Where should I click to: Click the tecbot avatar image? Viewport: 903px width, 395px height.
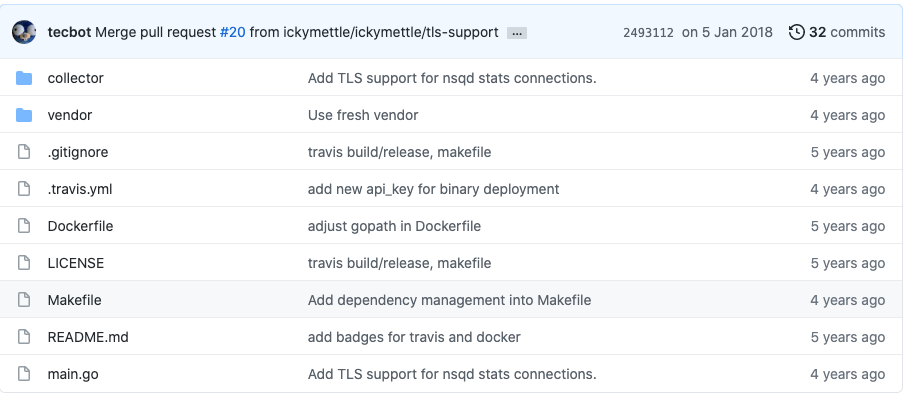pos(24,32)
